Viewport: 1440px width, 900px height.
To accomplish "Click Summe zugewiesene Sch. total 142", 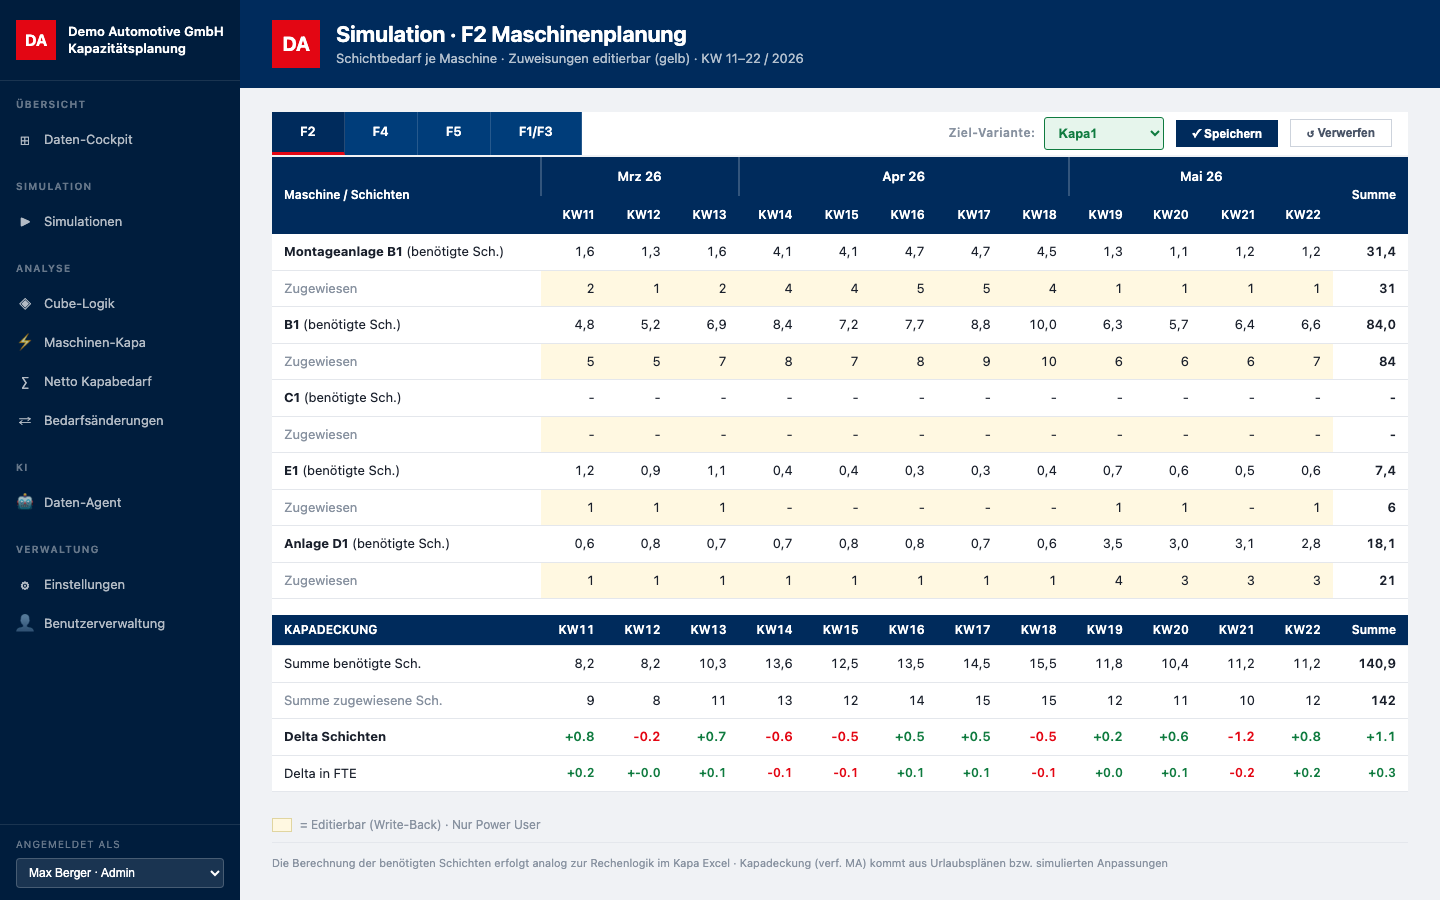I will tap(1384, 701).
